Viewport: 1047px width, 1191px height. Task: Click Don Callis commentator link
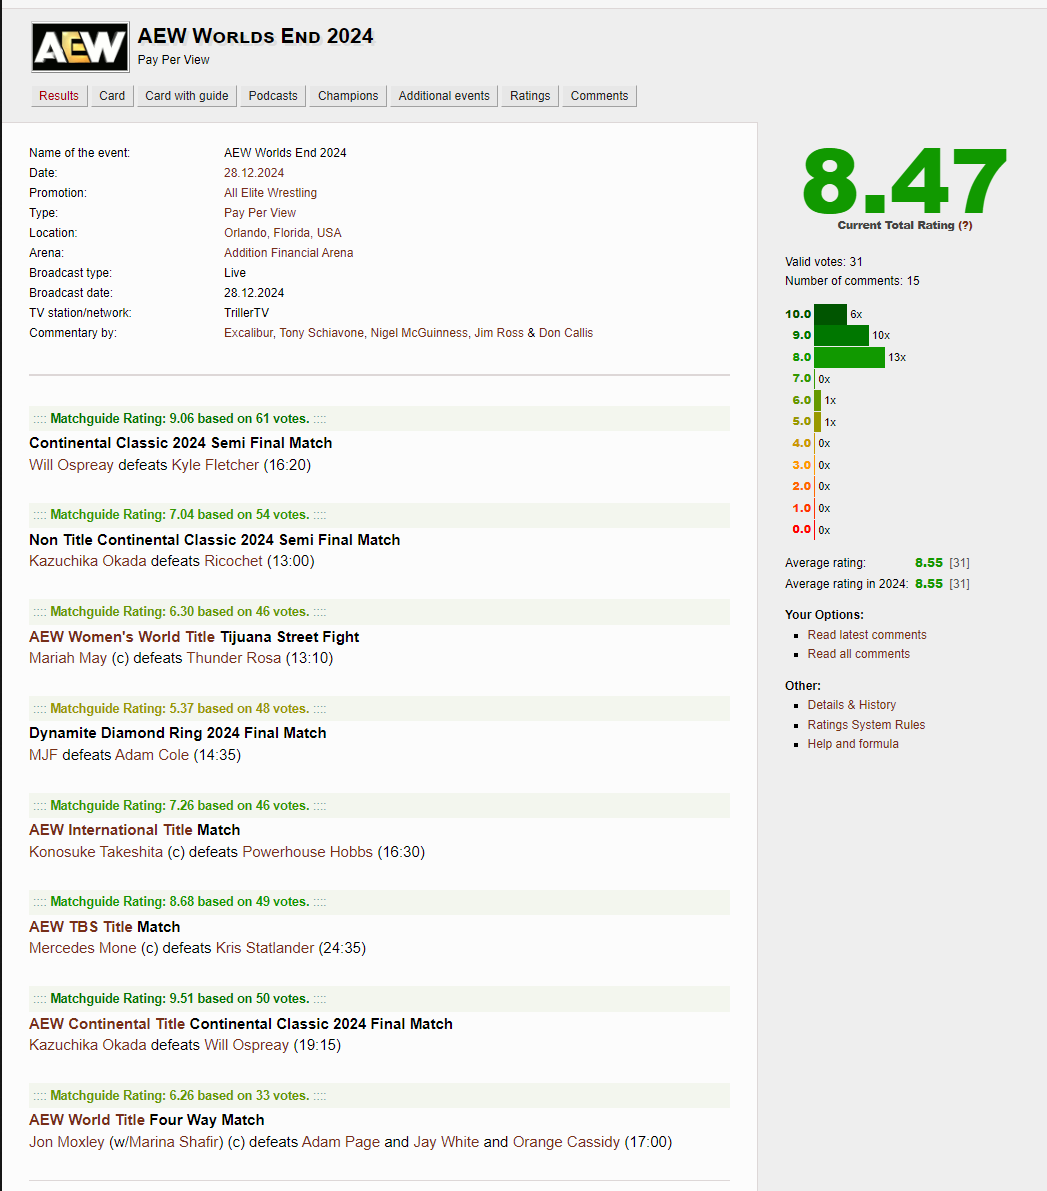tap(566, 333)
